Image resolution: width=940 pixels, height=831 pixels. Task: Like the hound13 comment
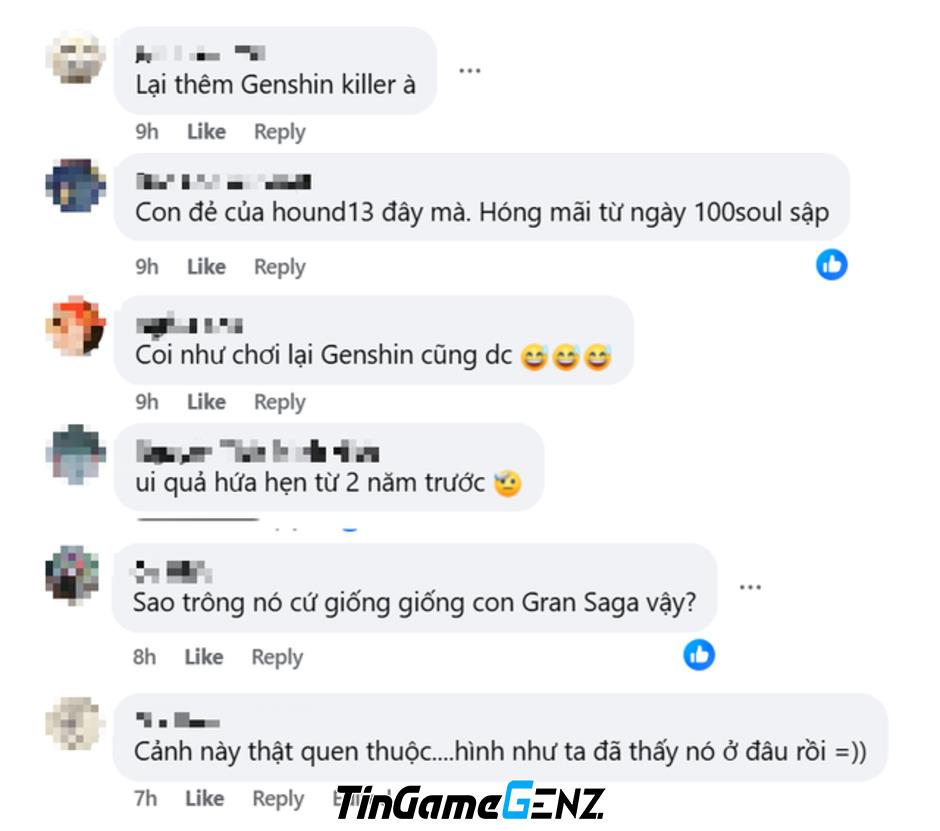[206, 266]
